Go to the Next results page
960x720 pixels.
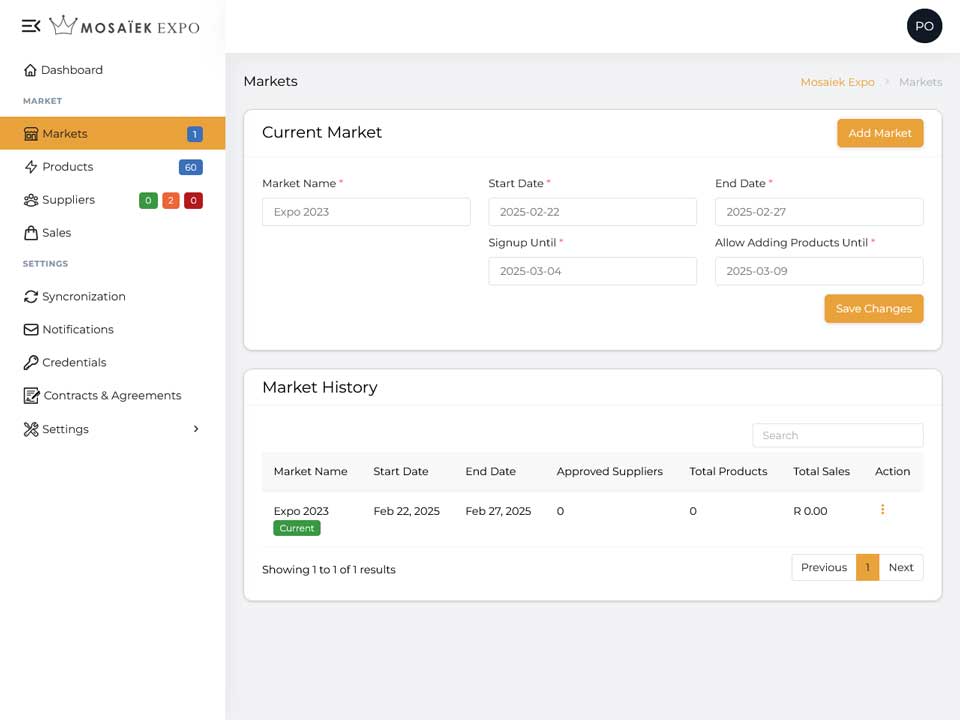(x=901, y=568)
